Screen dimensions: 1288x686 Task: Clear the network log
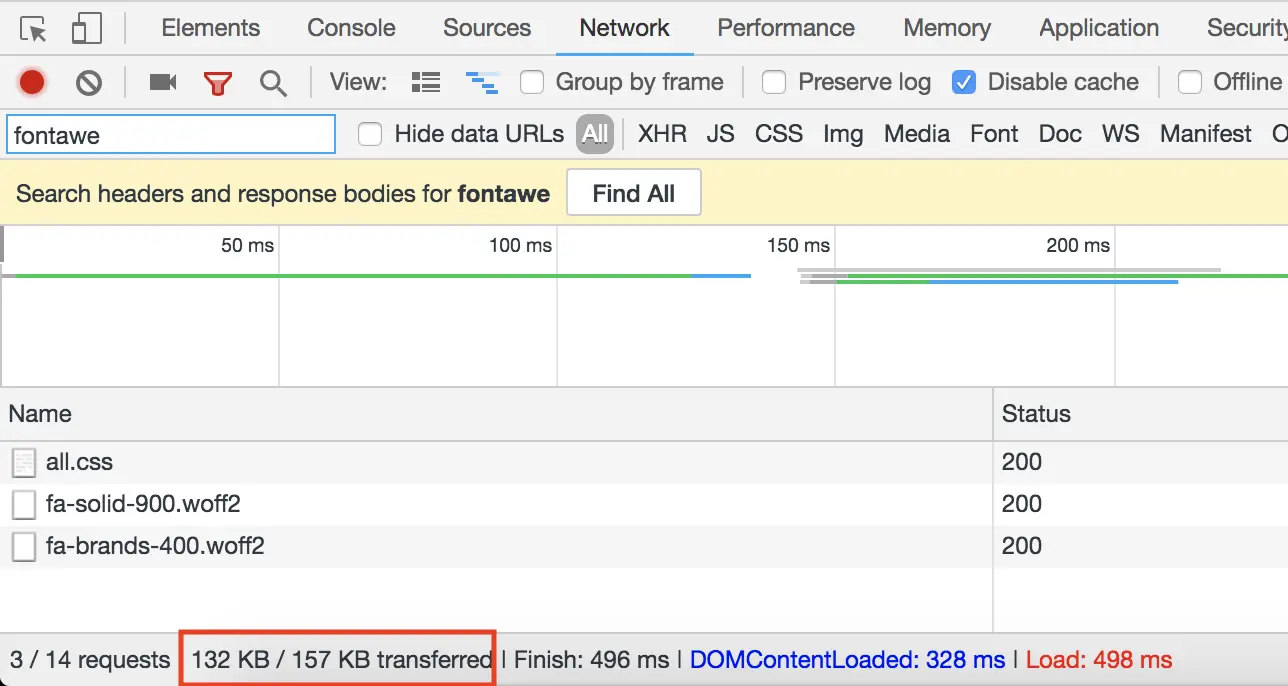[x=89, y=82]
